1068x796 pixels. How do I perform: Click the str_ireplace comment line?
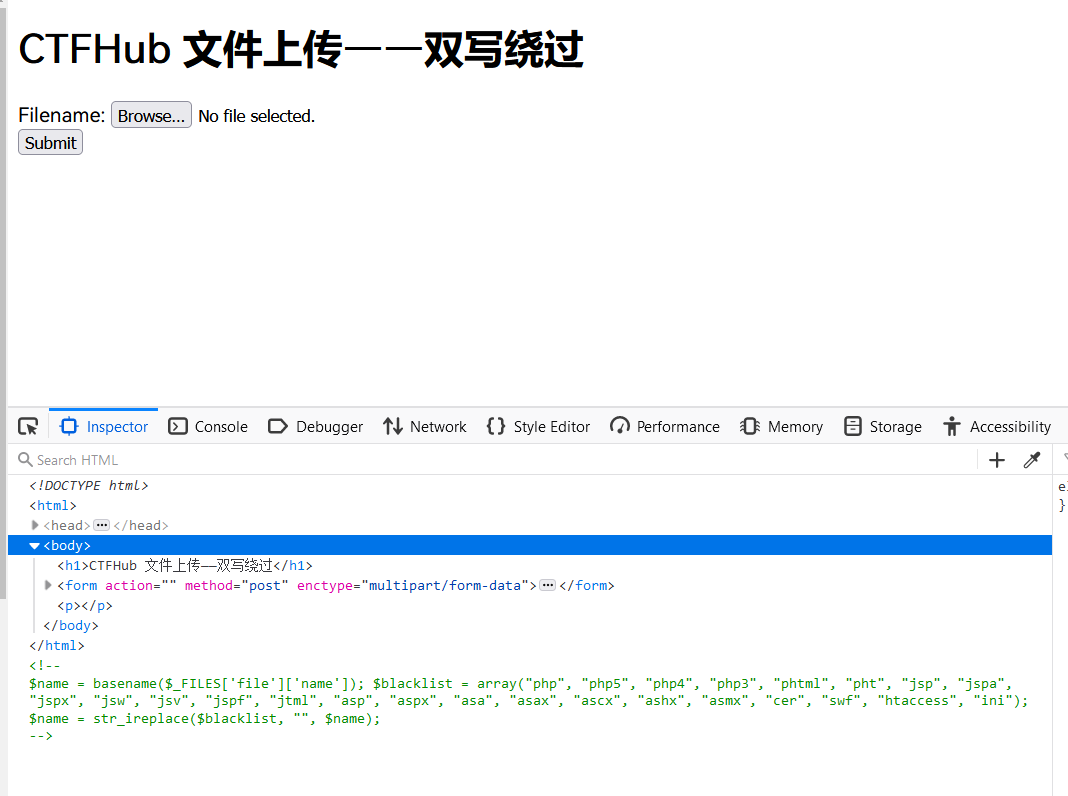tap(204, 718)
